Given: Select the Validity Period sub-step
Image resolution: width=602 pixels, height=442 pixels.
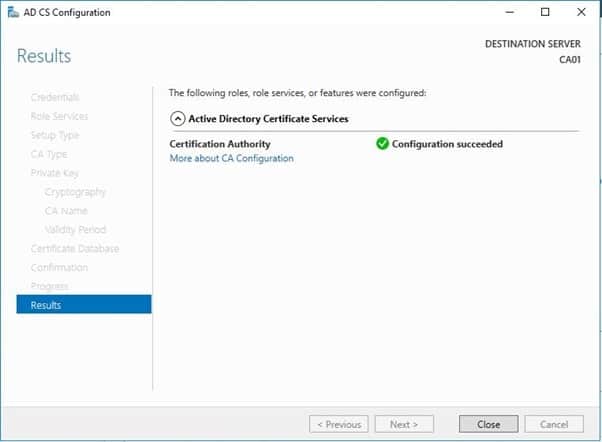Looking at the screenshot, I should (x=75, y=230).
